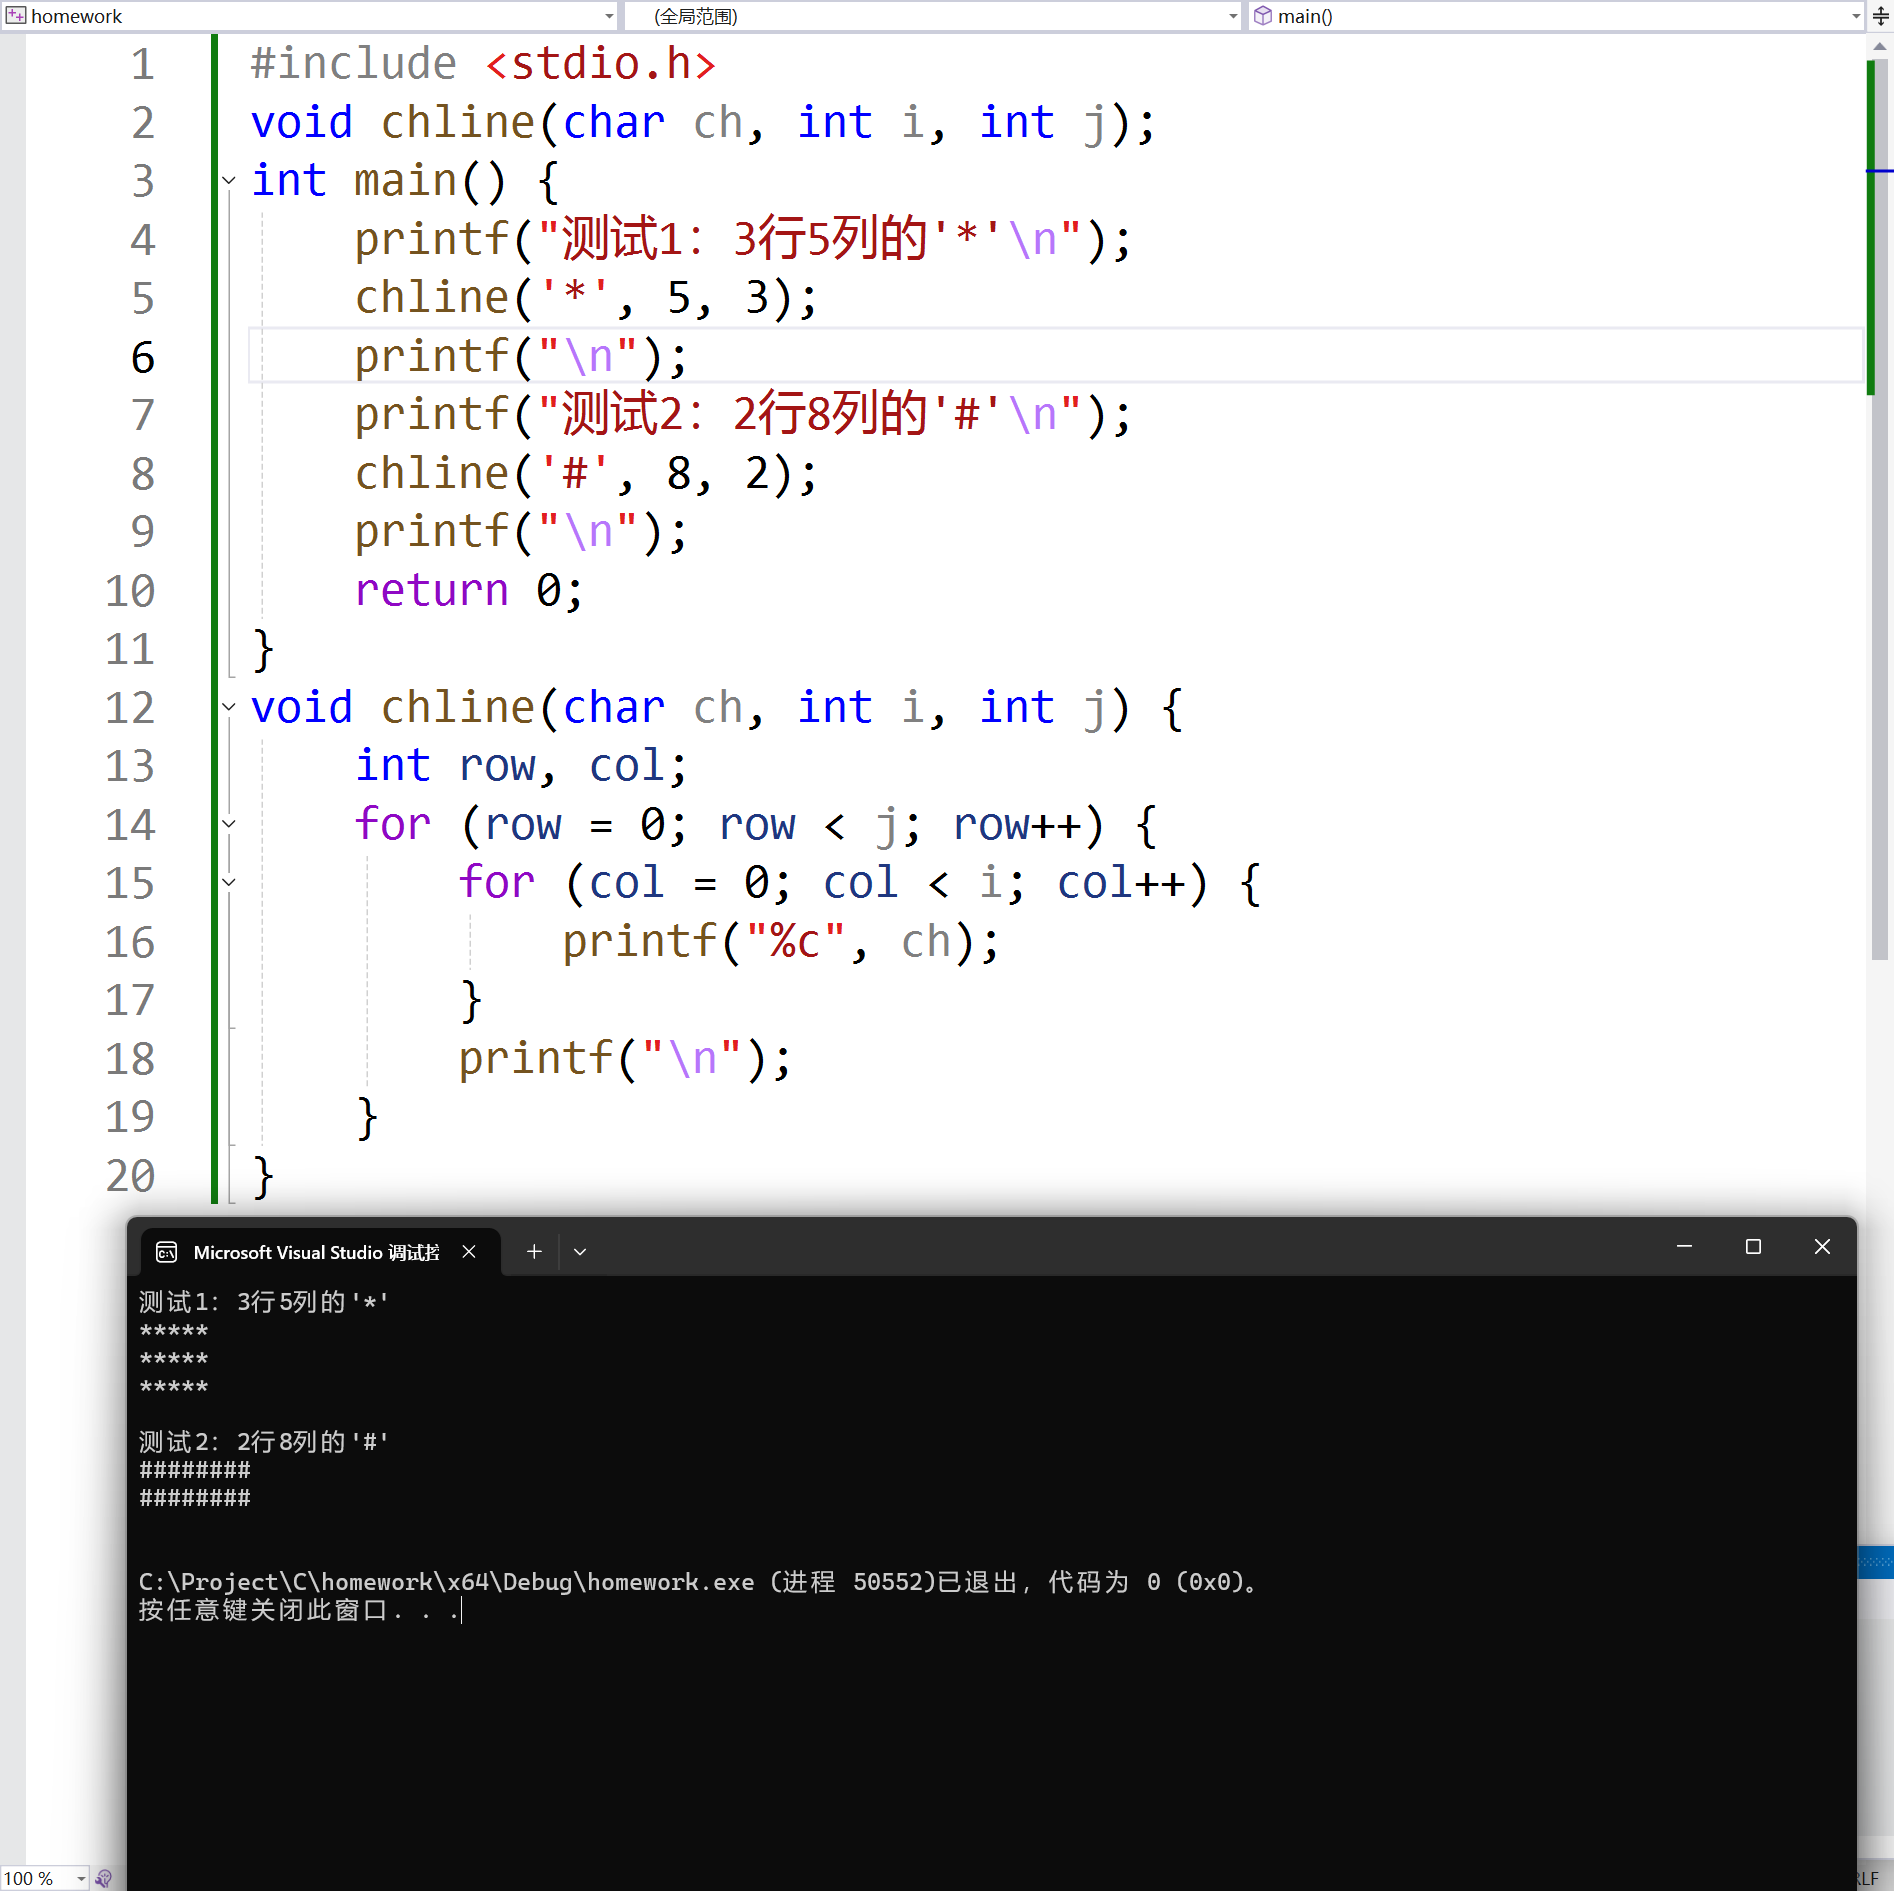Click the #include <stdio.h> line
This screenshot has height=1891, width=1894.
483,64
